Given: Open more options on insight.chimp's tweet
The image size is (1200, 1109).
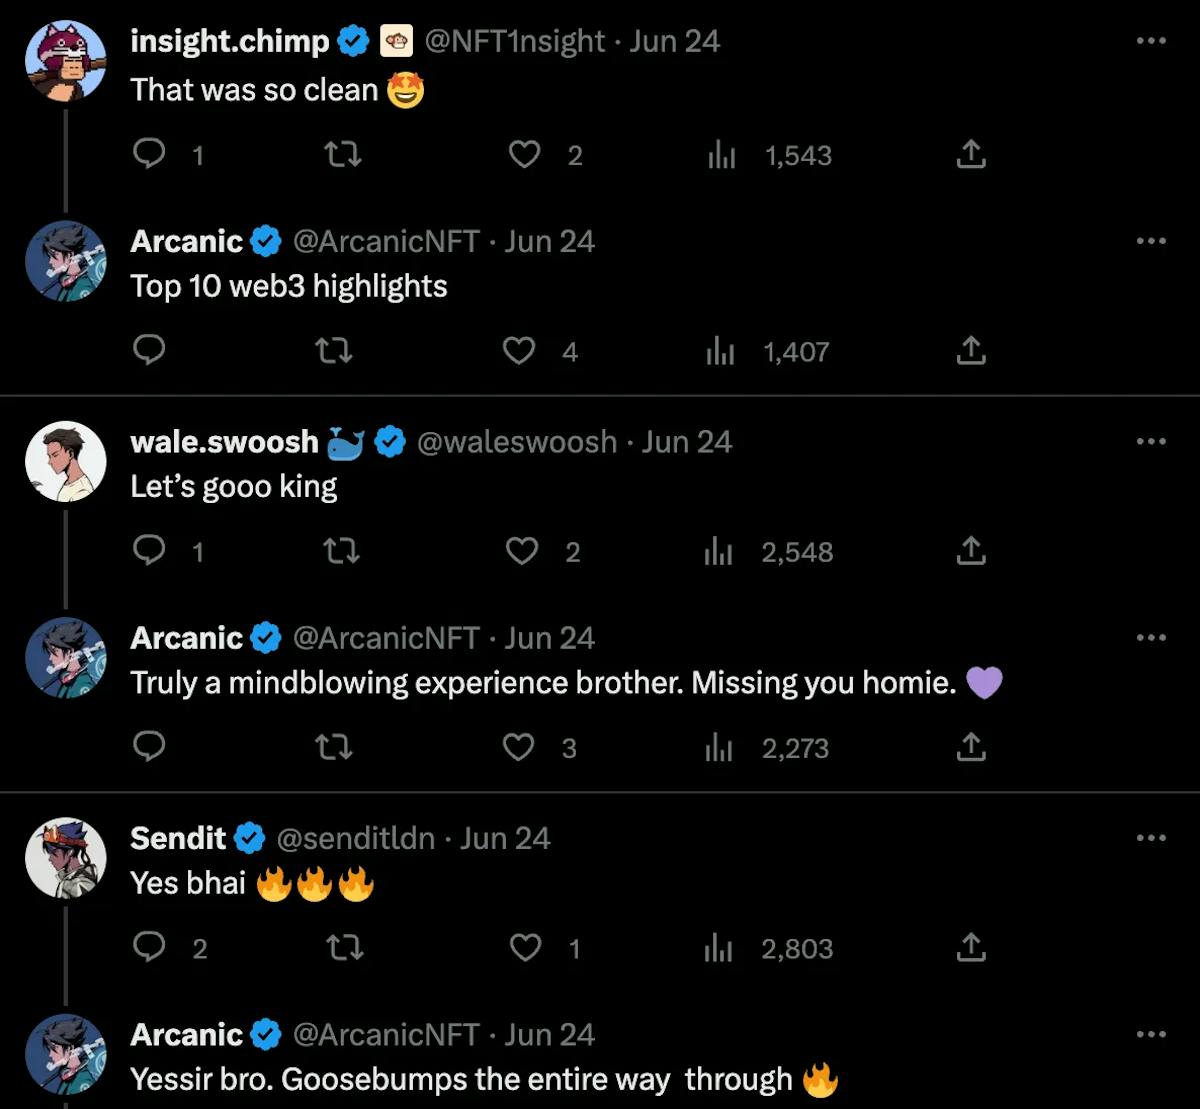Looking at the screenshot, I should [1151, 41].
